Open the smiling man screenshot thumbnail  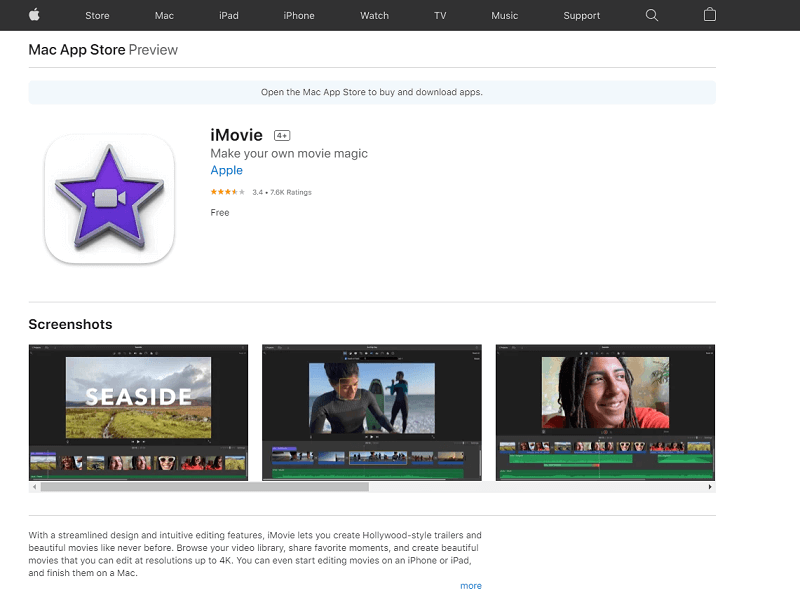click(x=605, y=413)
